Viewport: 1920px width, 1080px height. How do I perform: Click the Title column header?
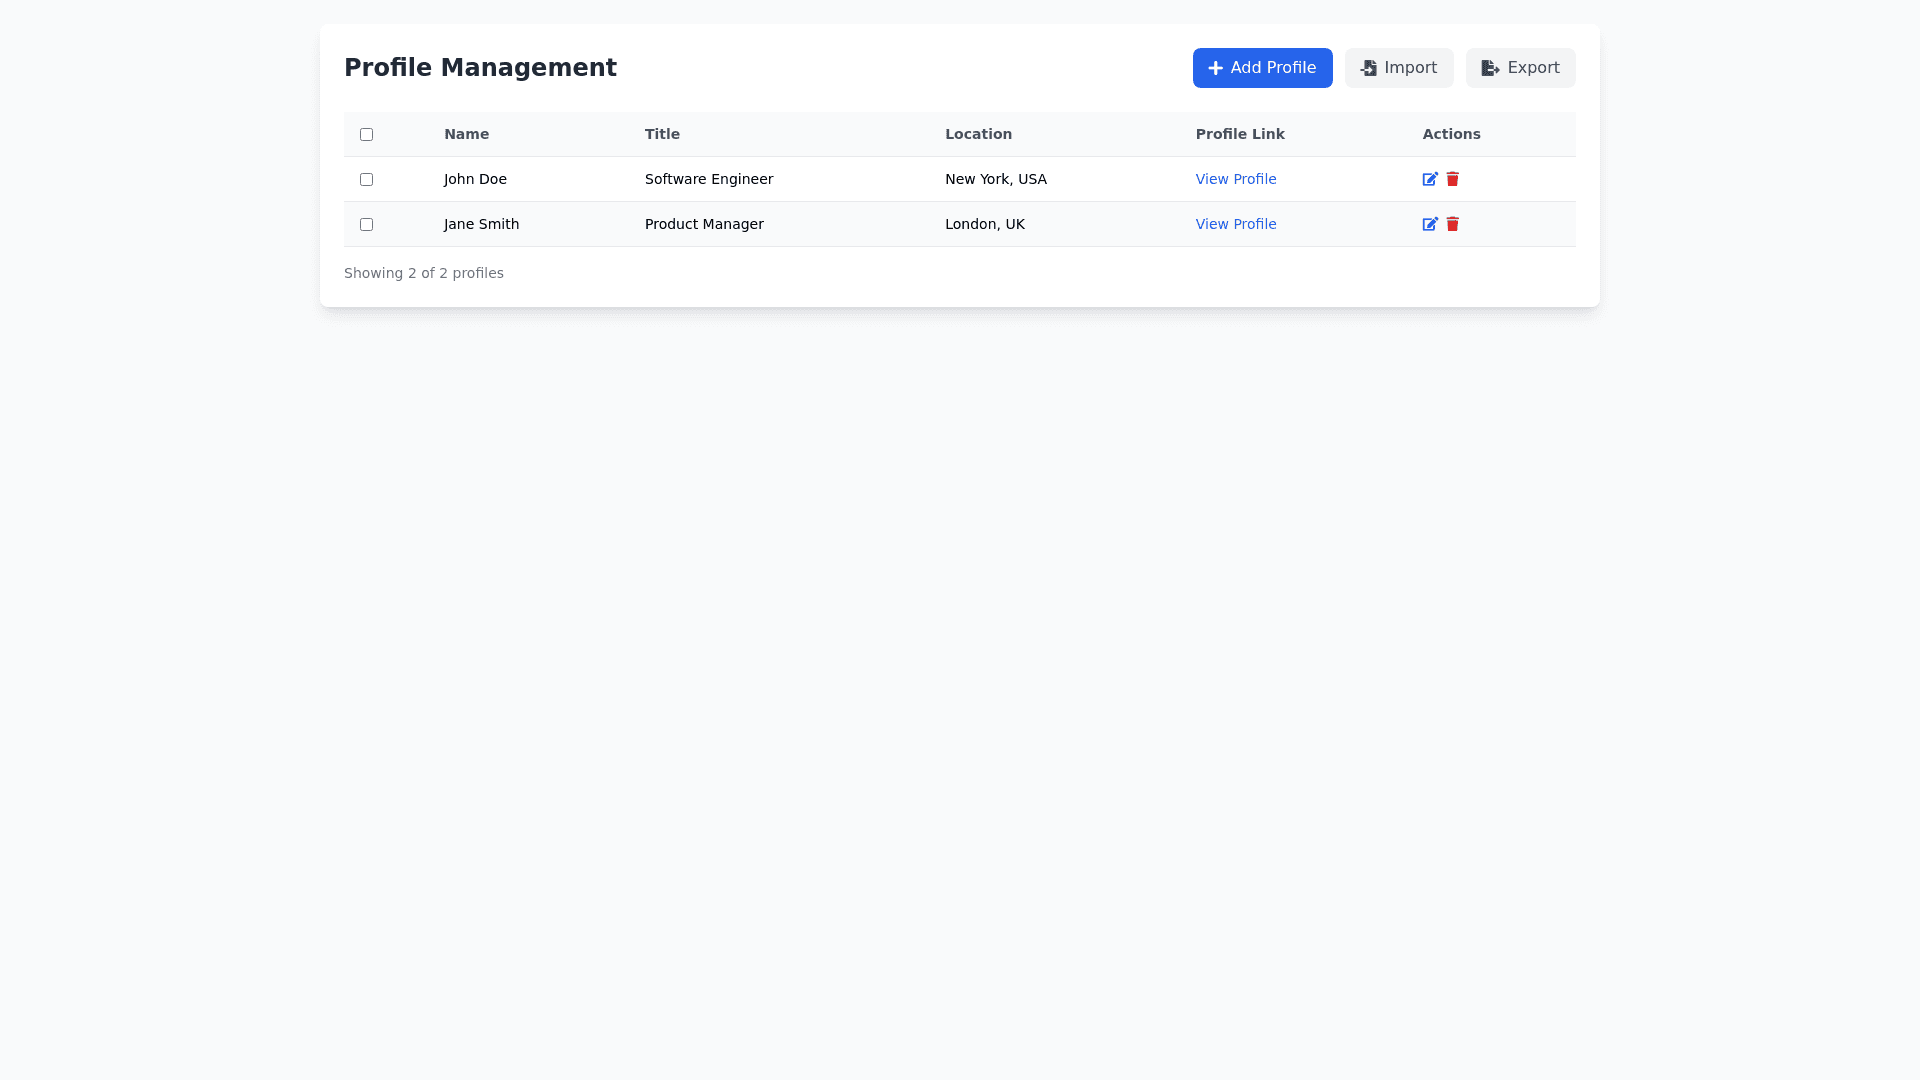coord(662,134)
